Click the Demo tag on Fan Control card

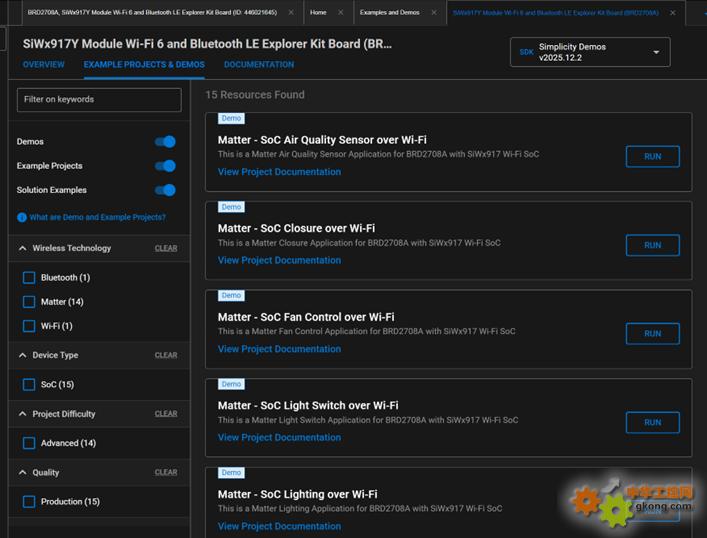[231, 295]
